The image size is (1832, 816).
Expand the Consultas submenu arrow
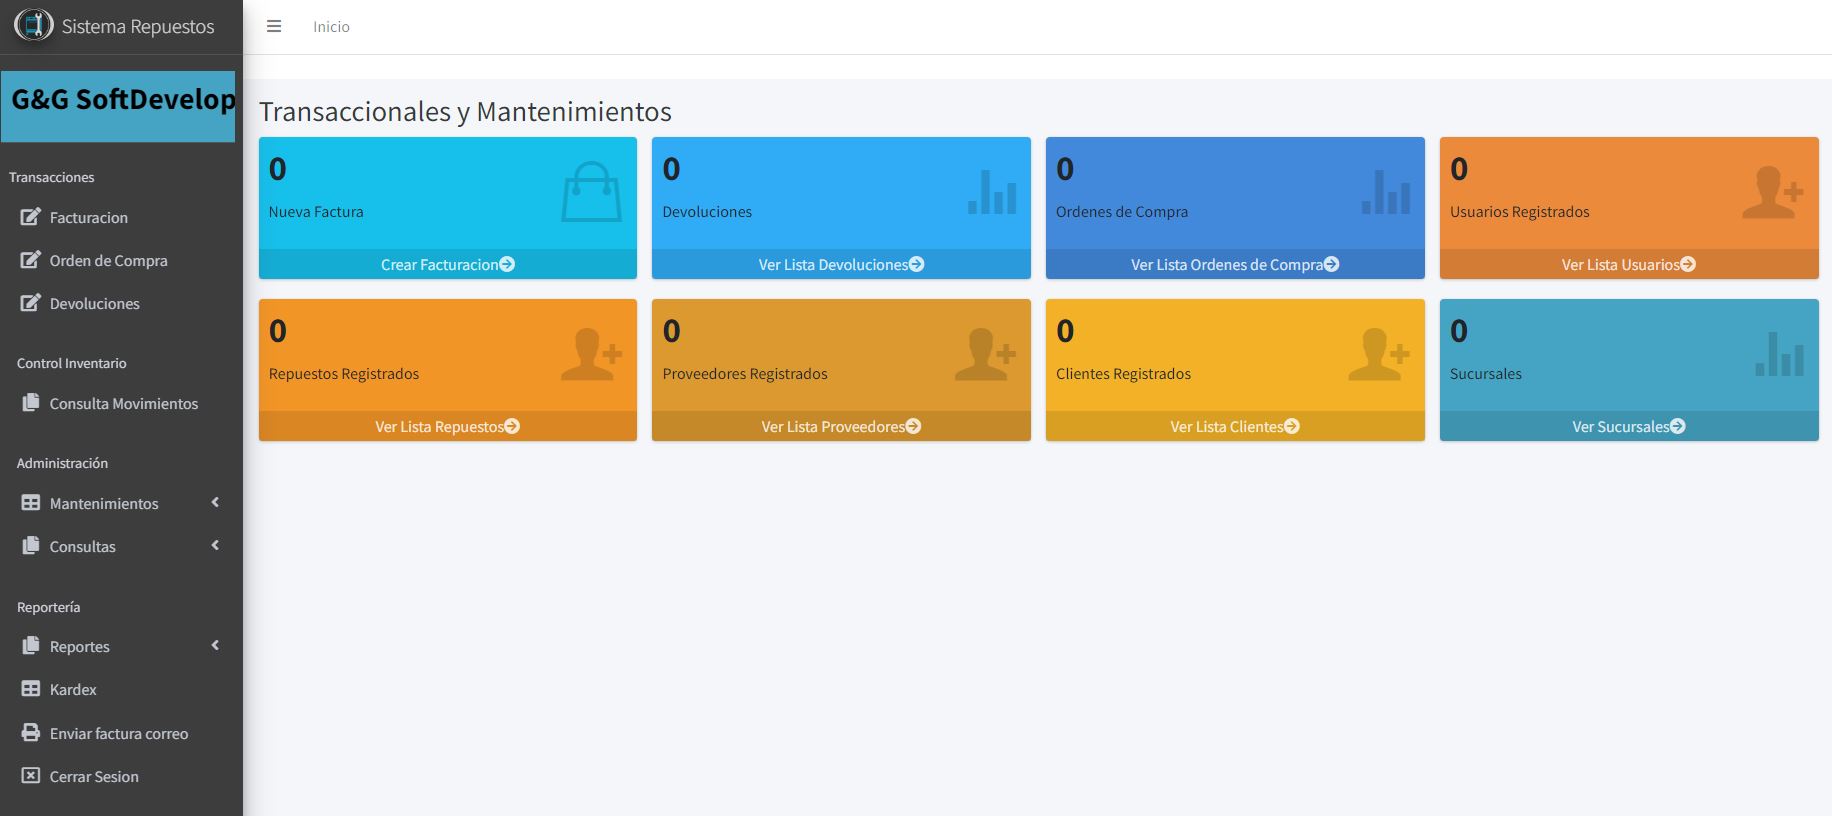tap(215, 546)
